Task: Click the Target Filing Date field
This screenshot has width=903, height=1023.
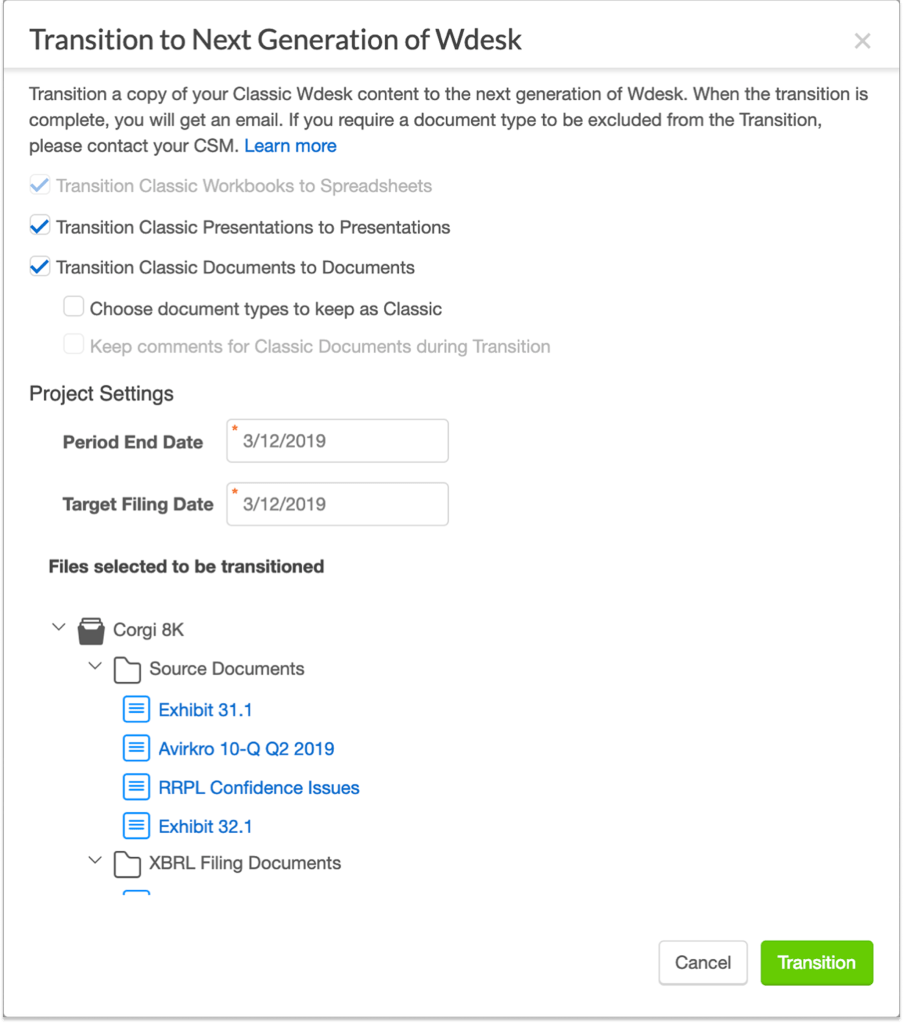Action: click(x=338, y=504)
